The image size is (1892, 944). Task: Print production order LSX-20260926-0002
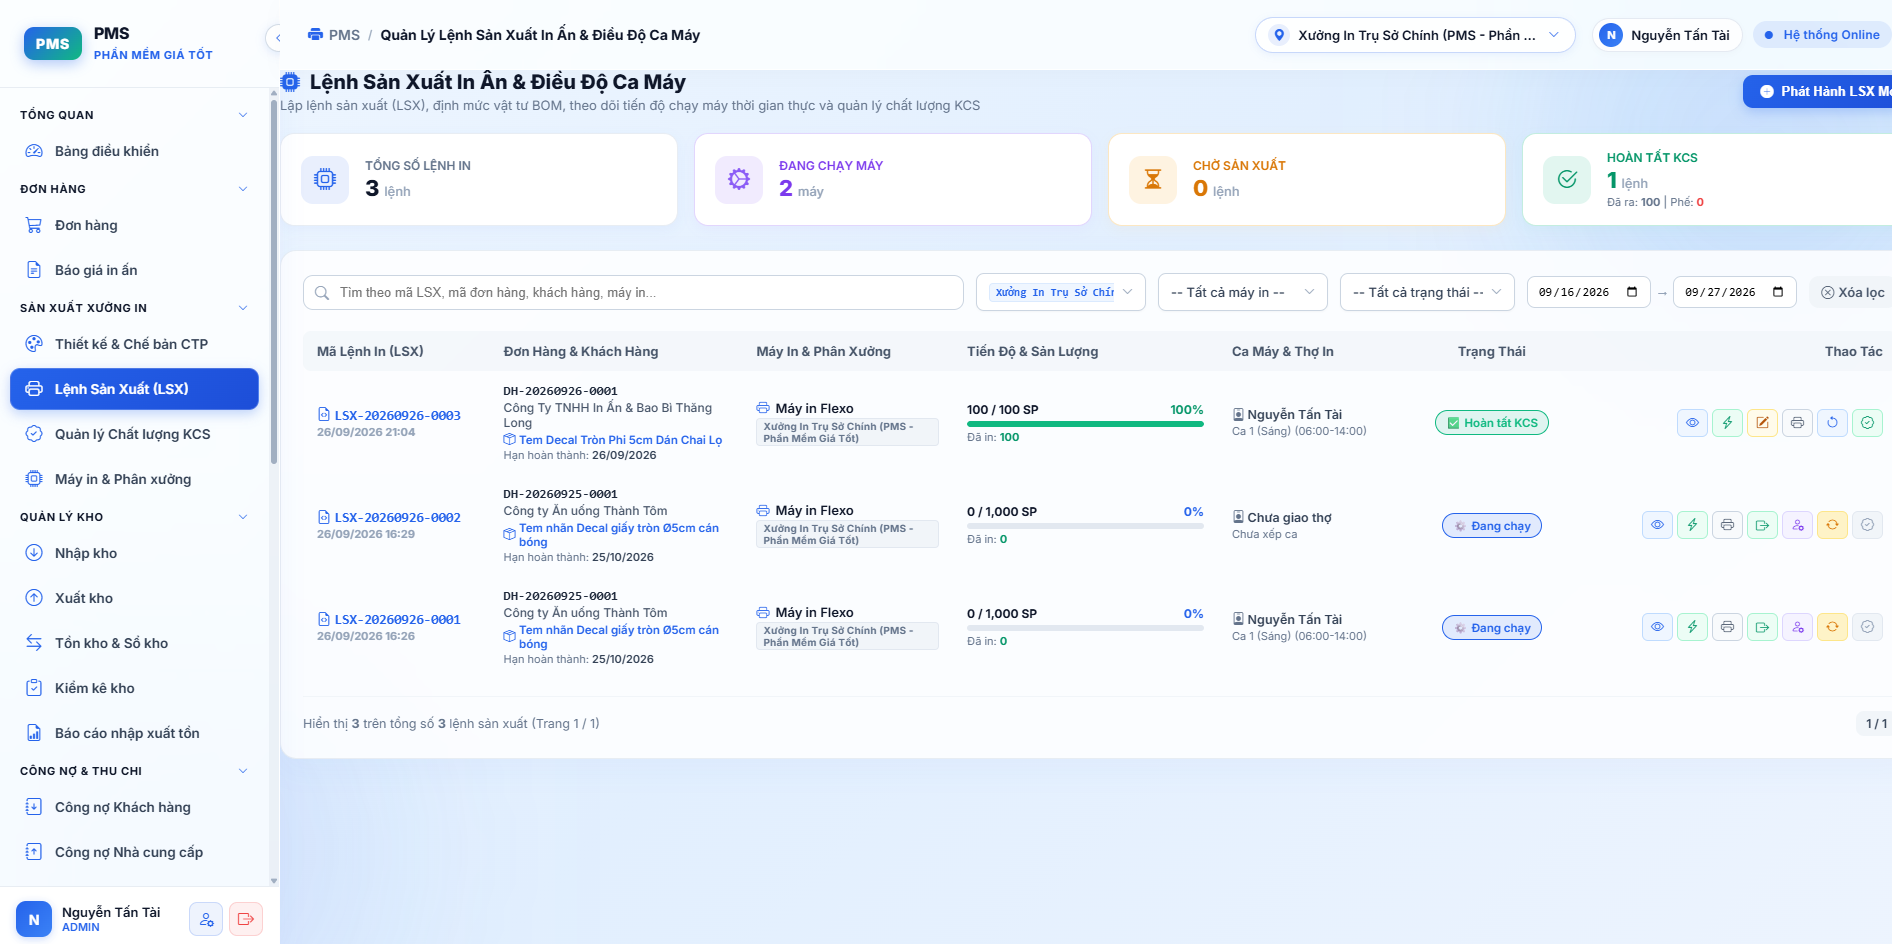1727,525
